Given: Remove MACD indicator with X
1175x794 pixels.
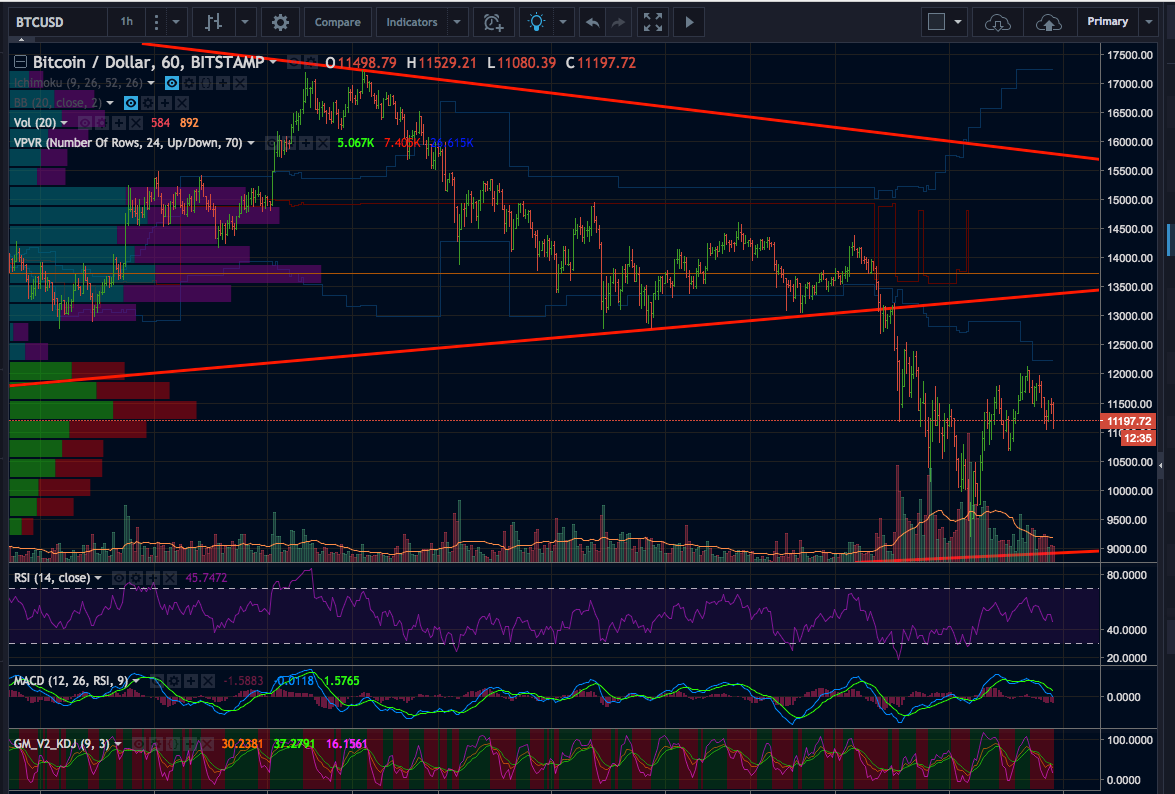Looking at the screenshot, I should pyautogui.click(x=208, y=681).
